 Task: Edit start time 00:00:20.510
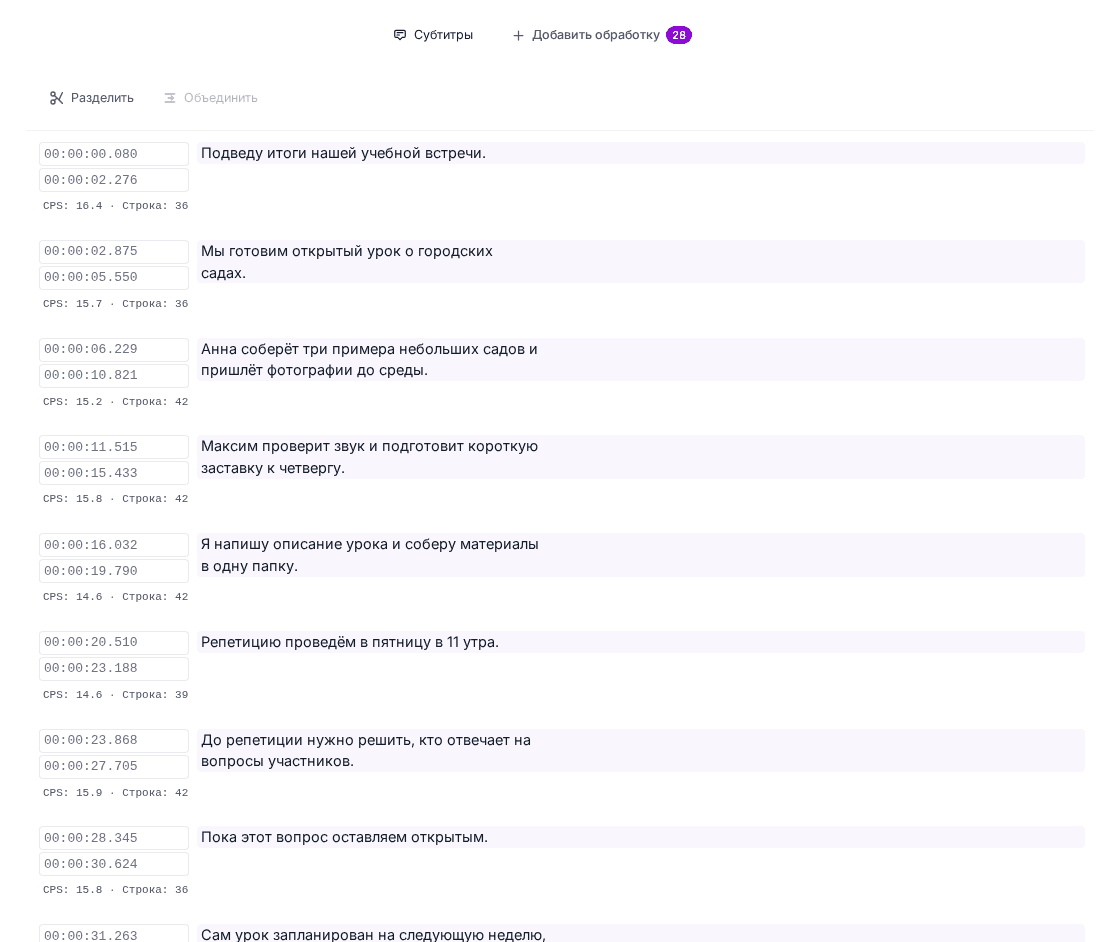click(114, 642)
